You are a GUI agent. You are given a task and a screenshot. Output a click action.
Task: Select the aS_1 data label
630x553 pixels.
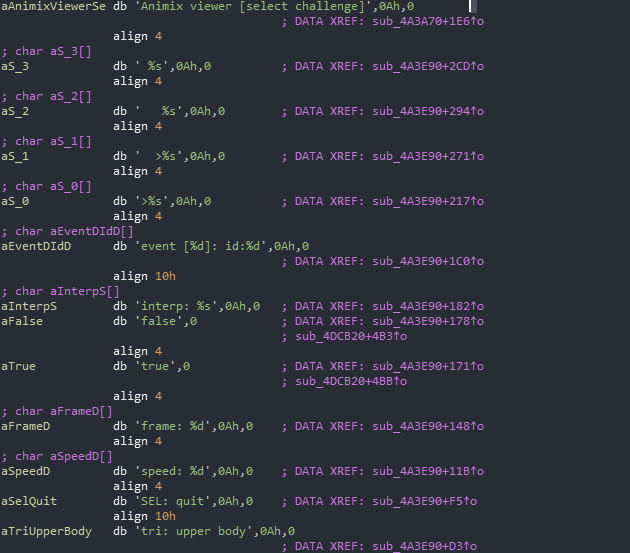[x=15, y=156]
